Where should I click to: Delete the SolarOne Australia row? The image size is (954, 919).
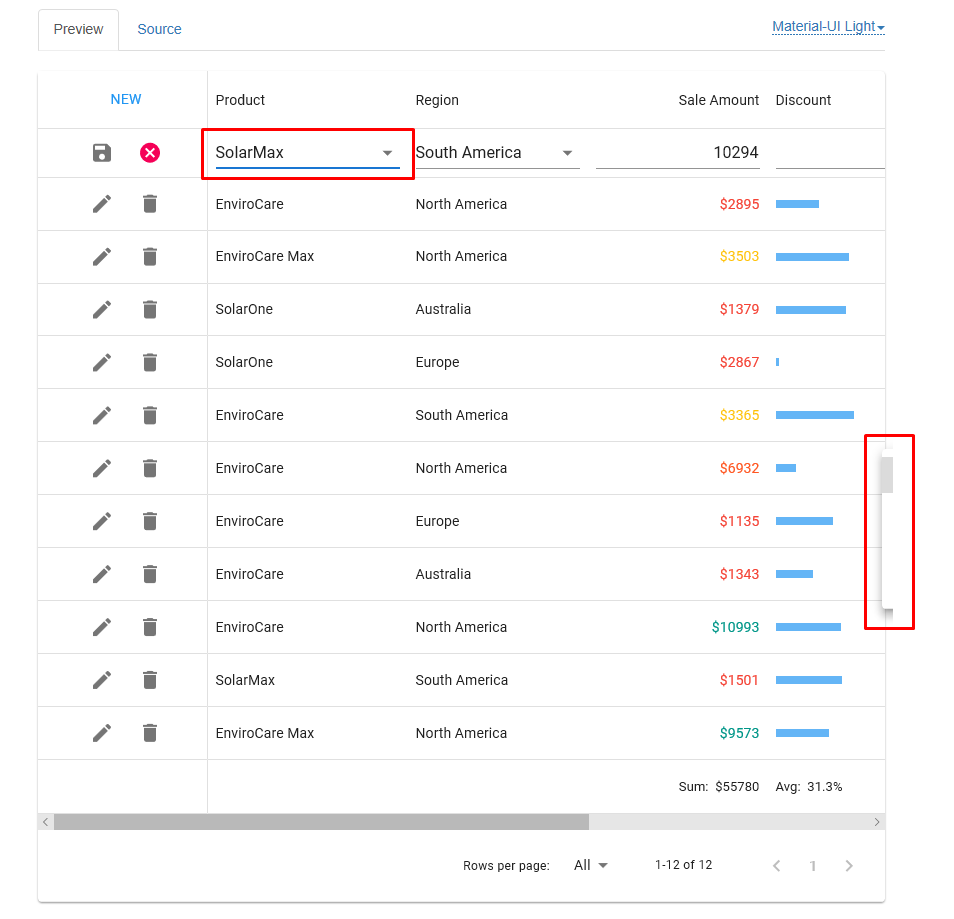click(149, 309)
